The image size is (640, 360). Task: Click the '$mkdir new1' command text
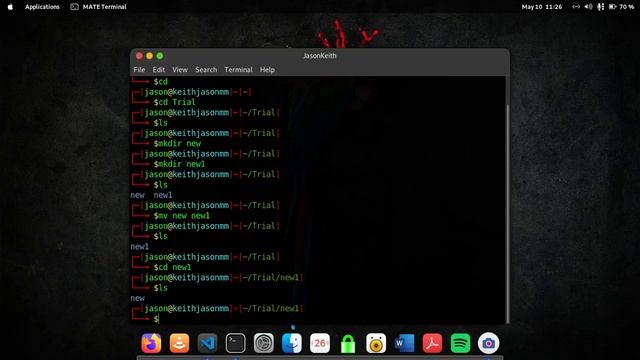(180, 164)
